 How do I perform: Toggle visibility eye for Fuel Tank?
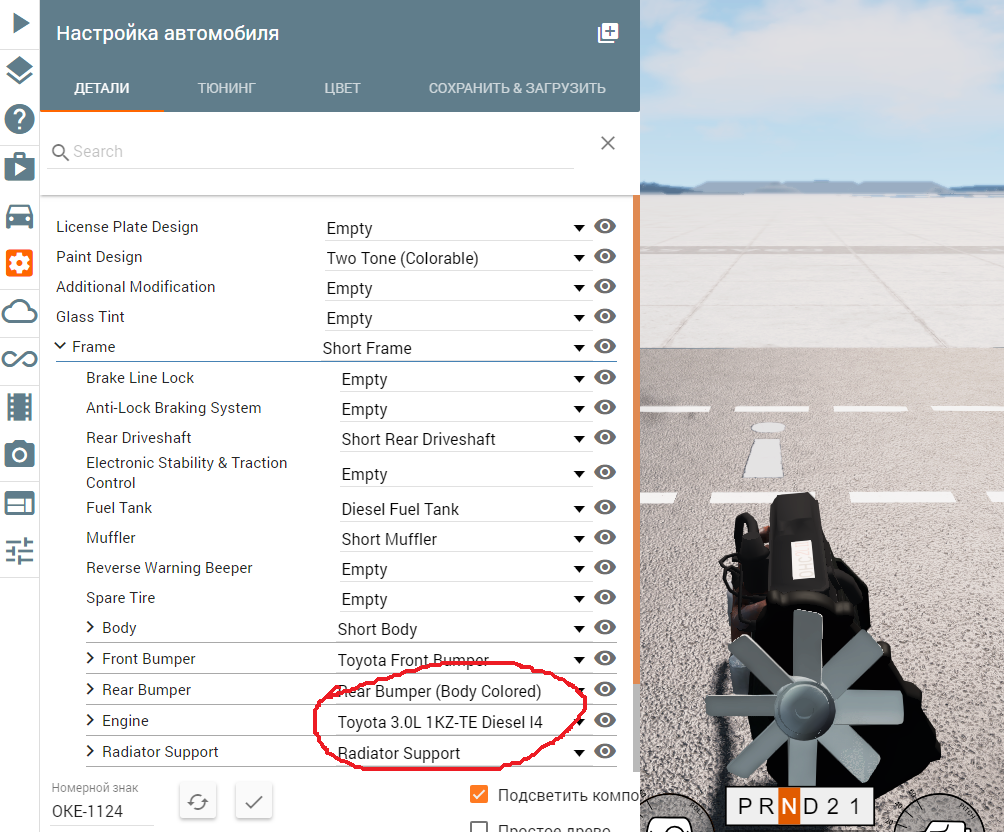(605, 507)
